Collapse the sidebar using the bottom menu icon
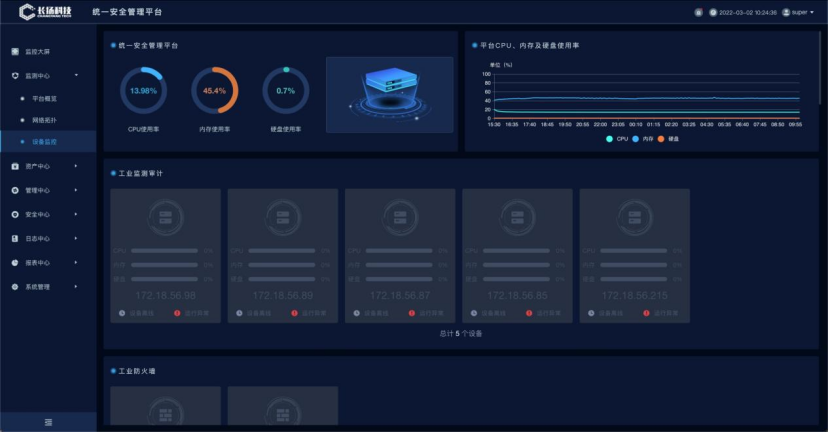This screenshot has width=828, height=433. click(48, 422)
